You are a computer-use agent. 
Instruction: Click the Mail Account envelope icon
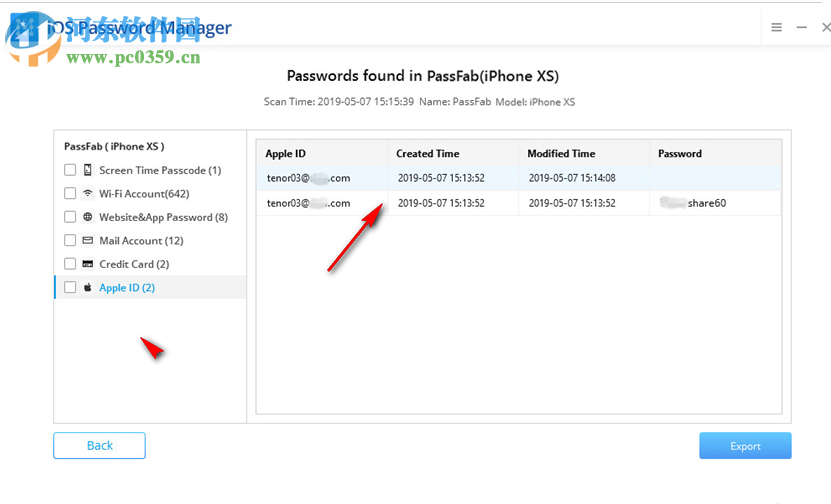[87, 240]
